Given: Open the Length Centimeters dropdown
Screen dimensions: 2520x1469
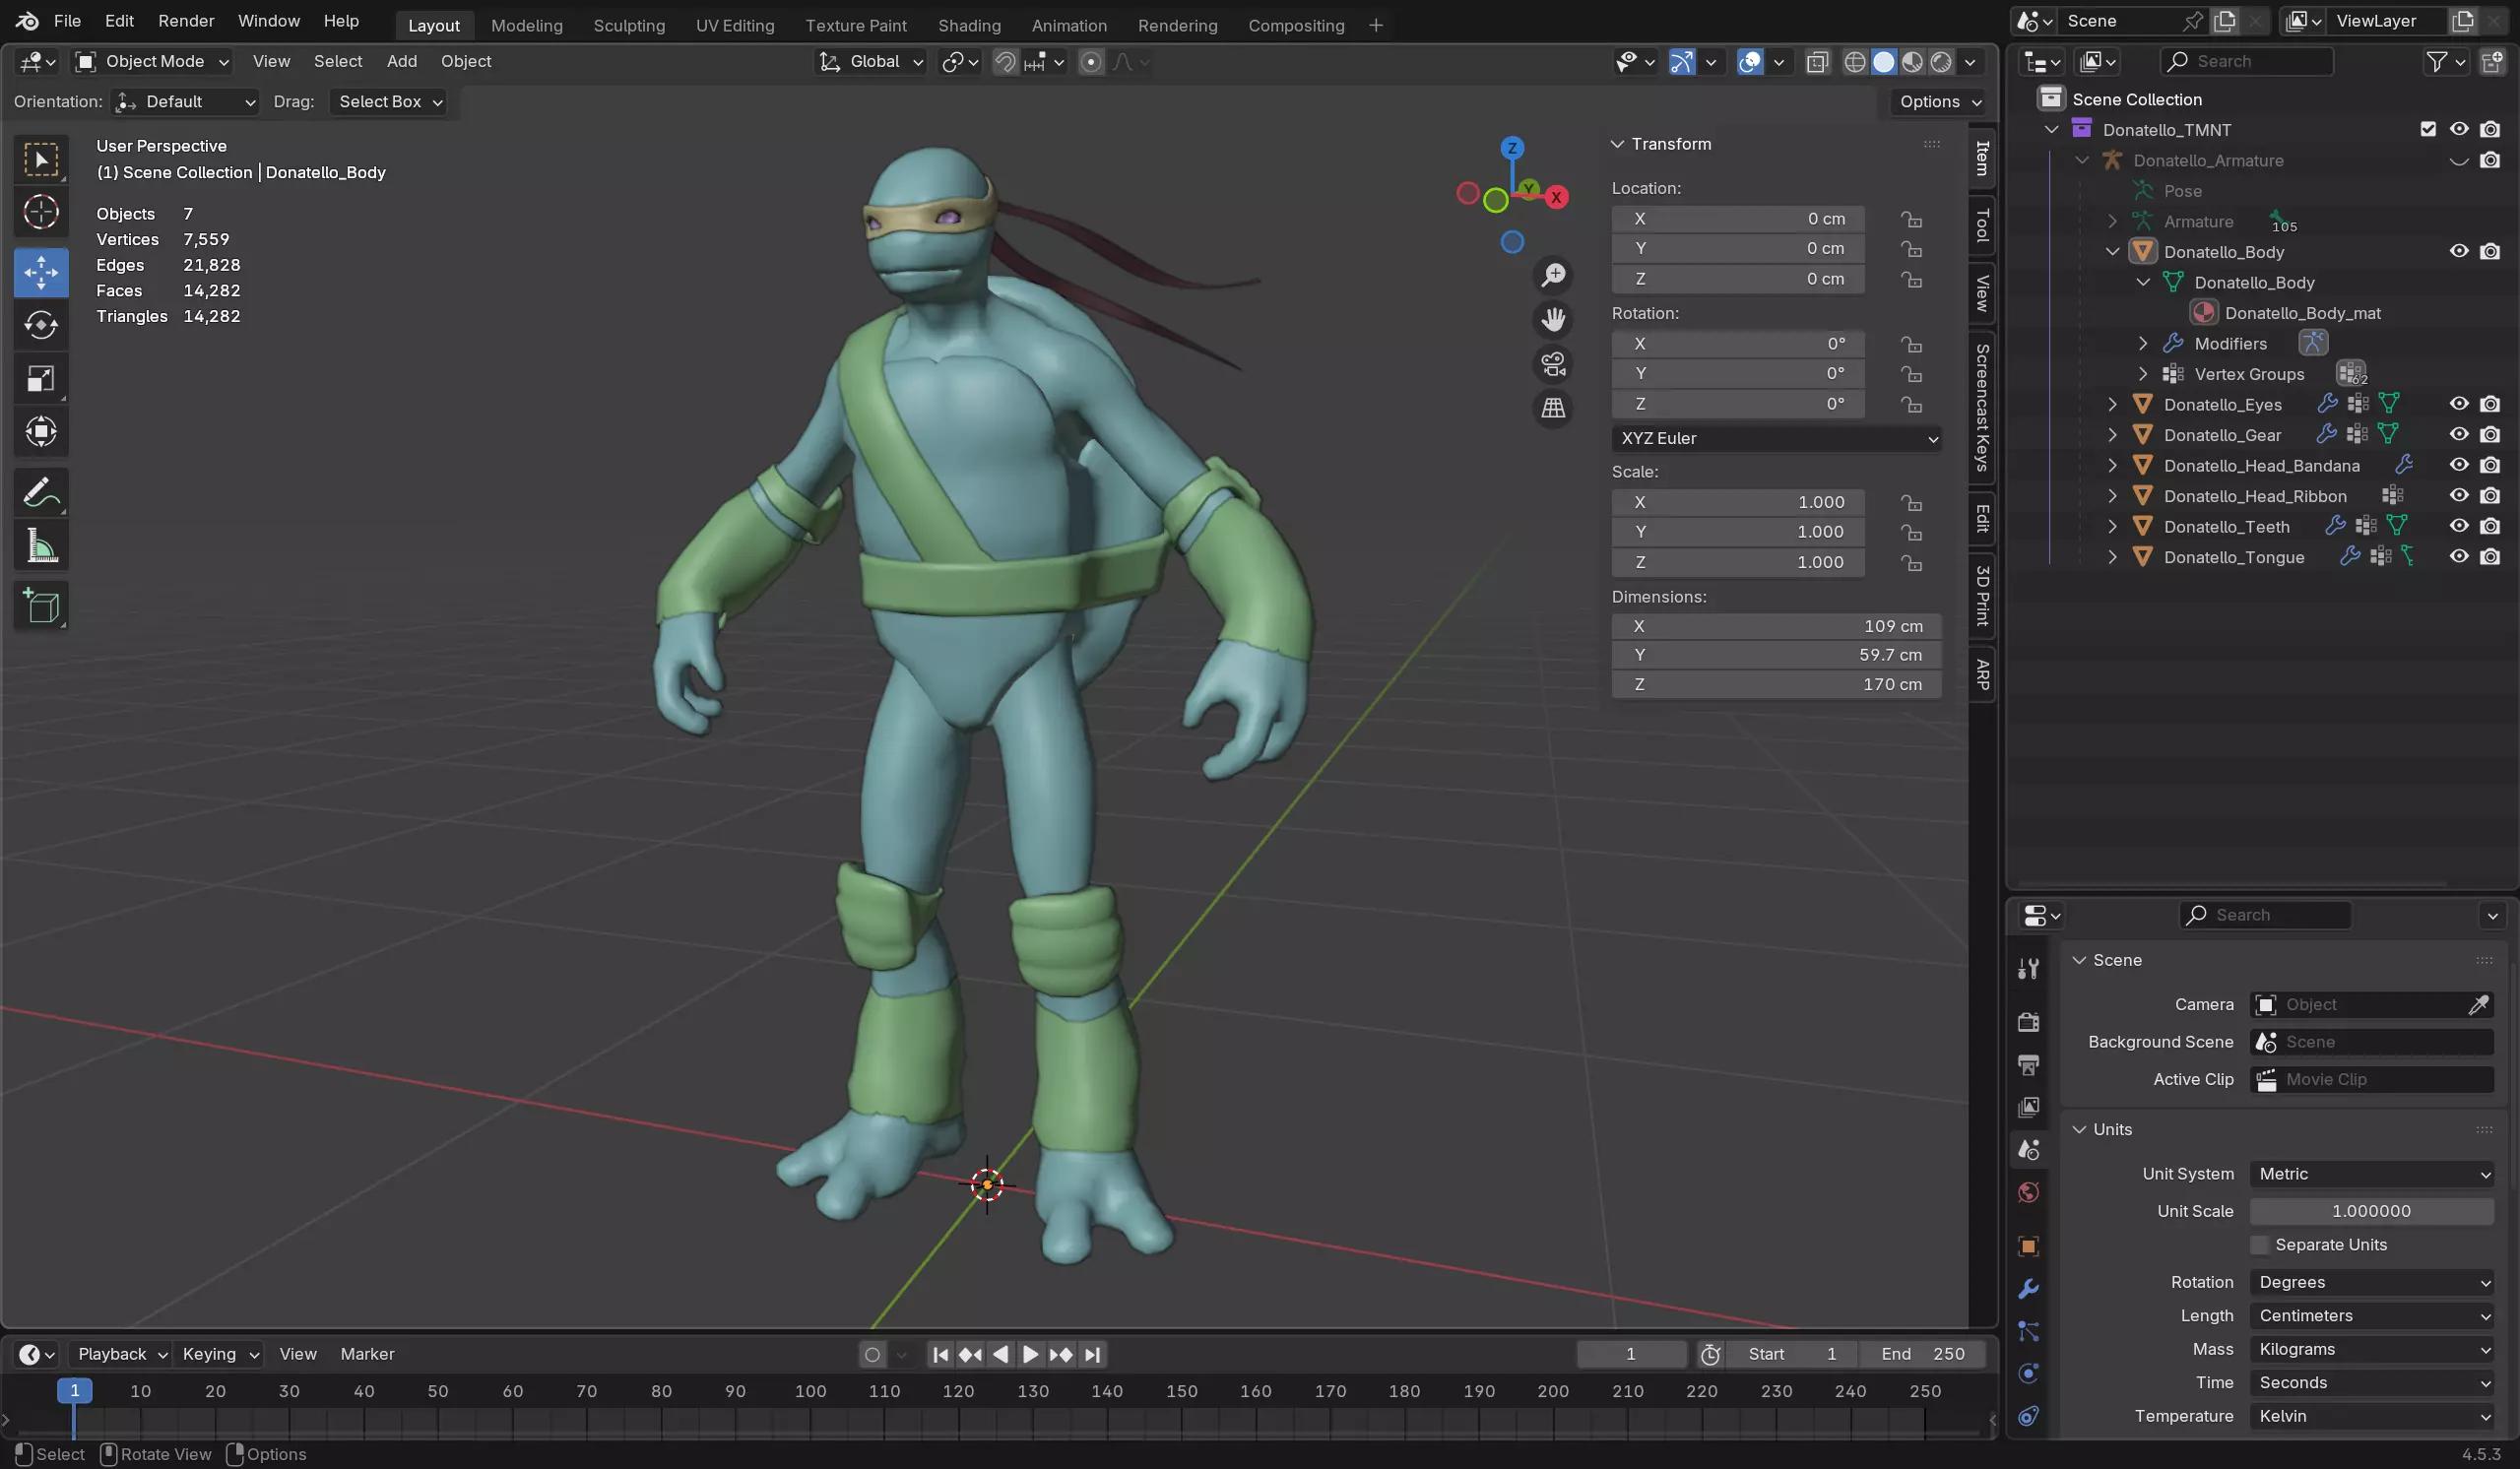Looking at the screenshot, I should 2371,1316.
